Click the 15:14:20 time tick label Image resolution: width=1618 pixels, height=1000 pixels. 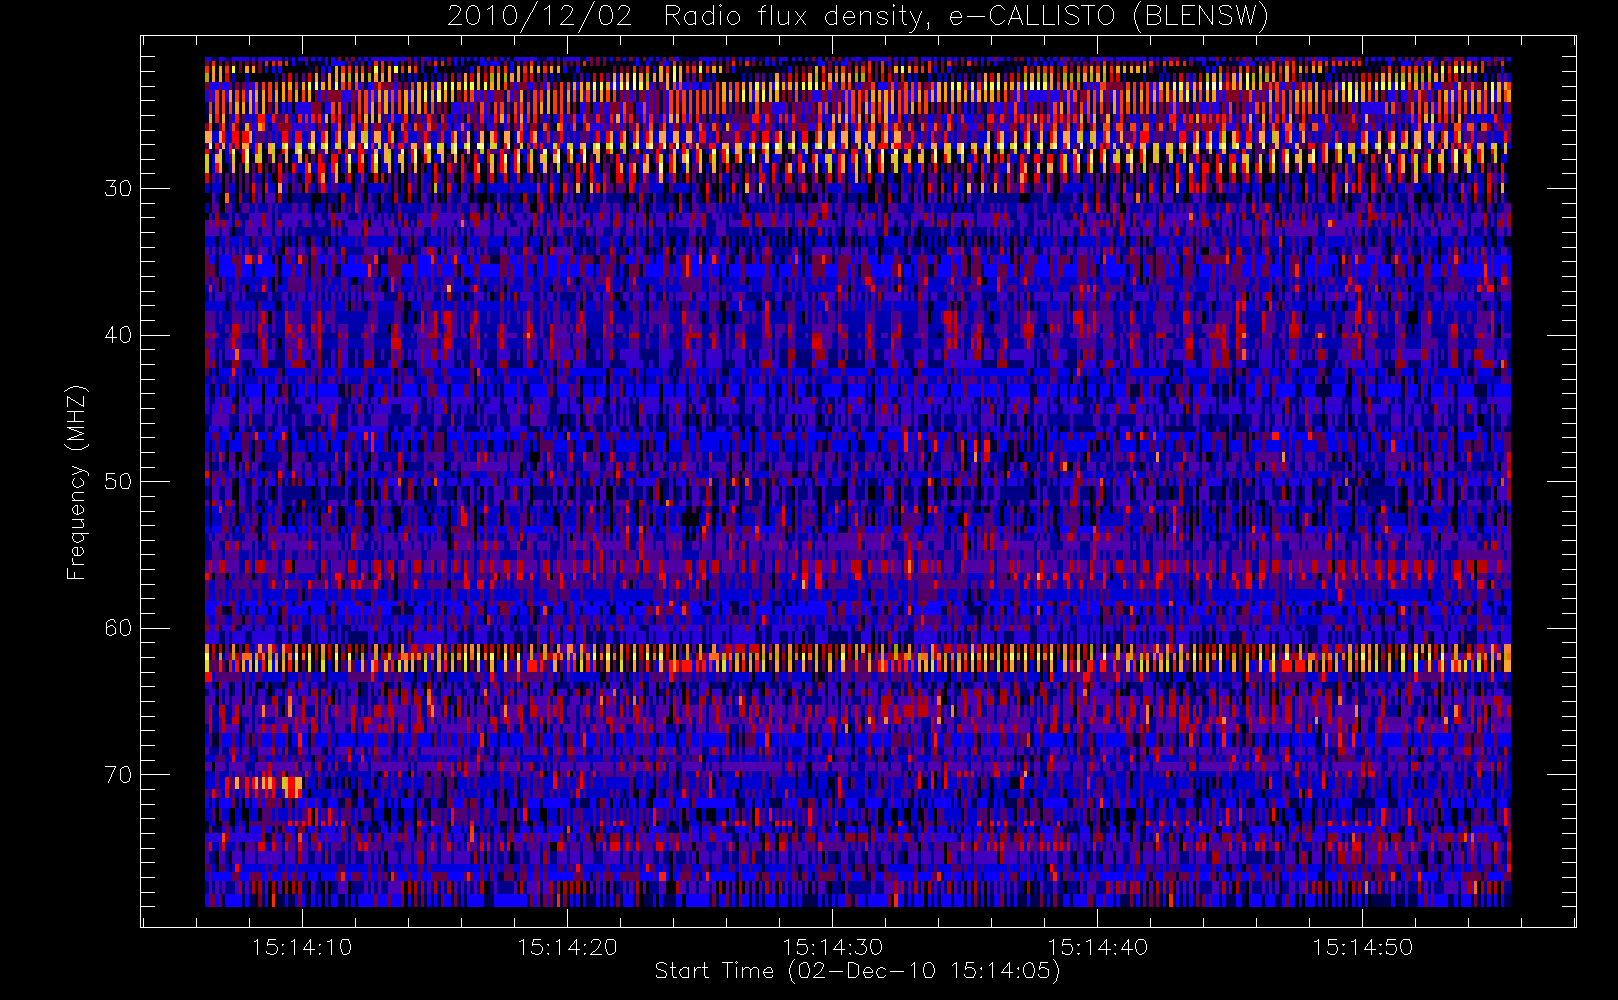(567, 947)
